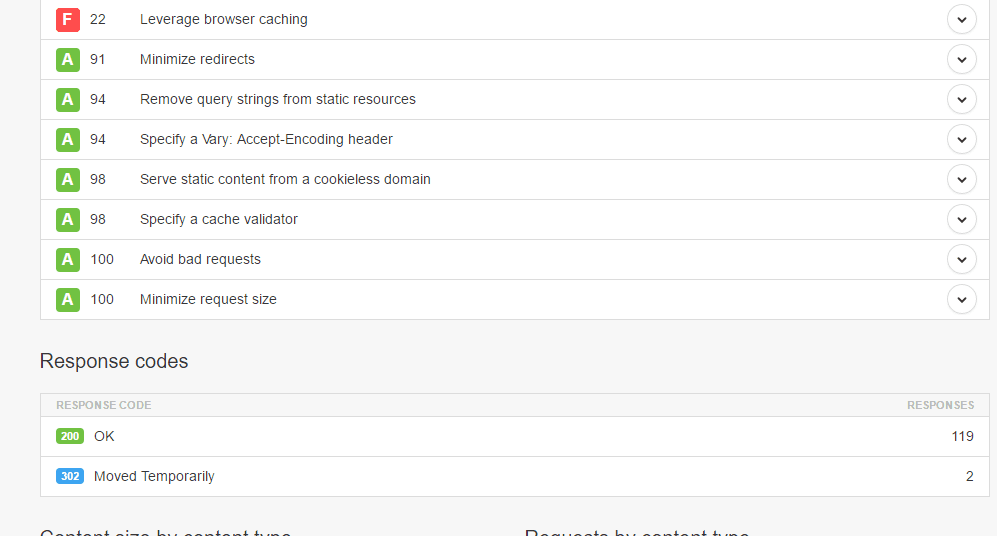Click the RESPONSES column header
The width and height of the screenshot is (997, 536).
tap(940, 405)
